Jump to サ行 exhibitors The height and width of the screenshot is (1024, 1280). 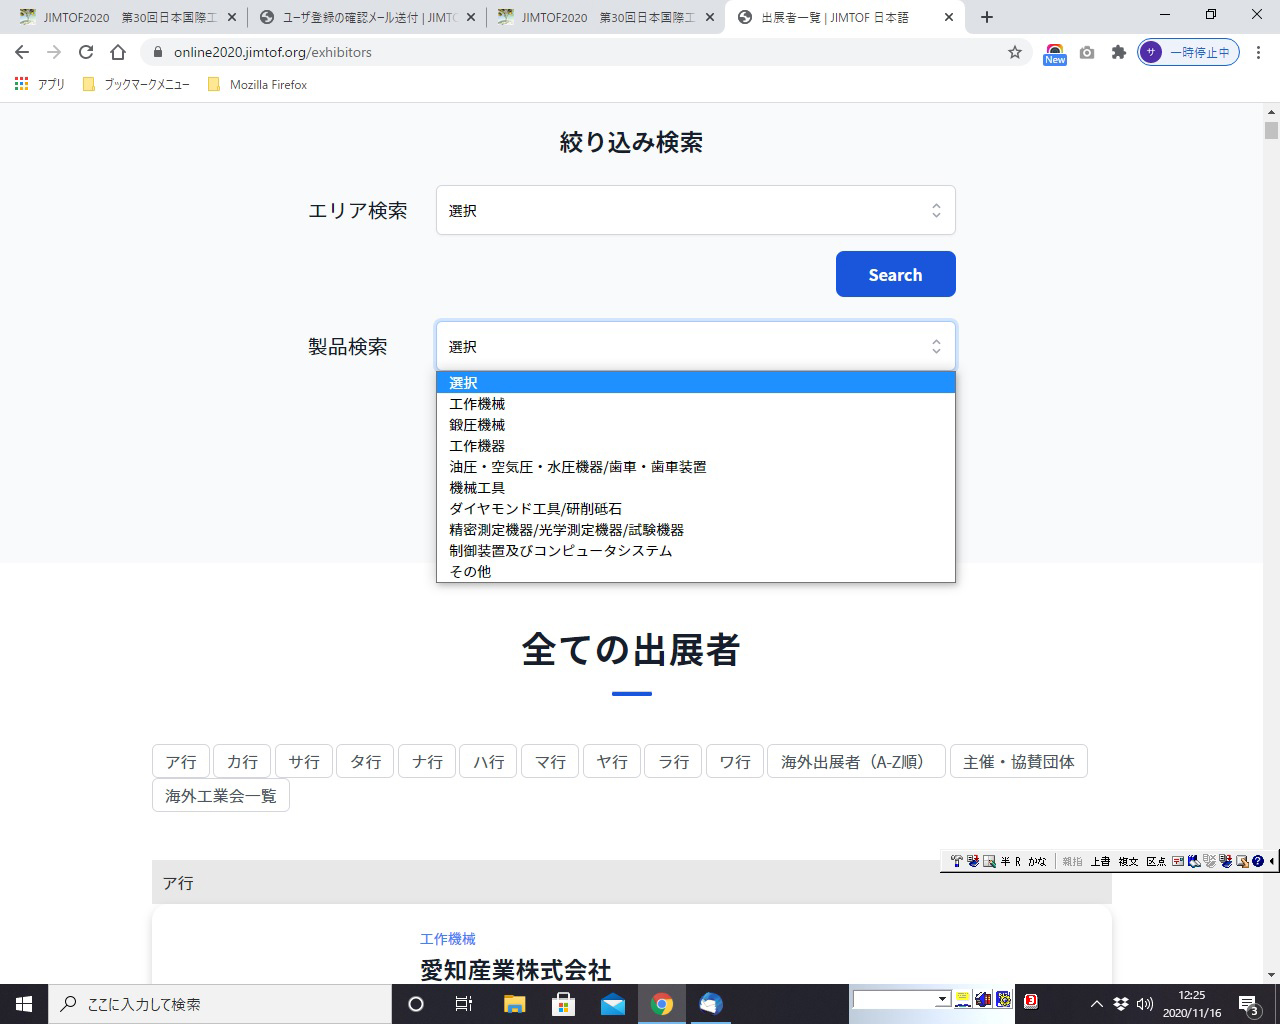(x=304, y=761)
